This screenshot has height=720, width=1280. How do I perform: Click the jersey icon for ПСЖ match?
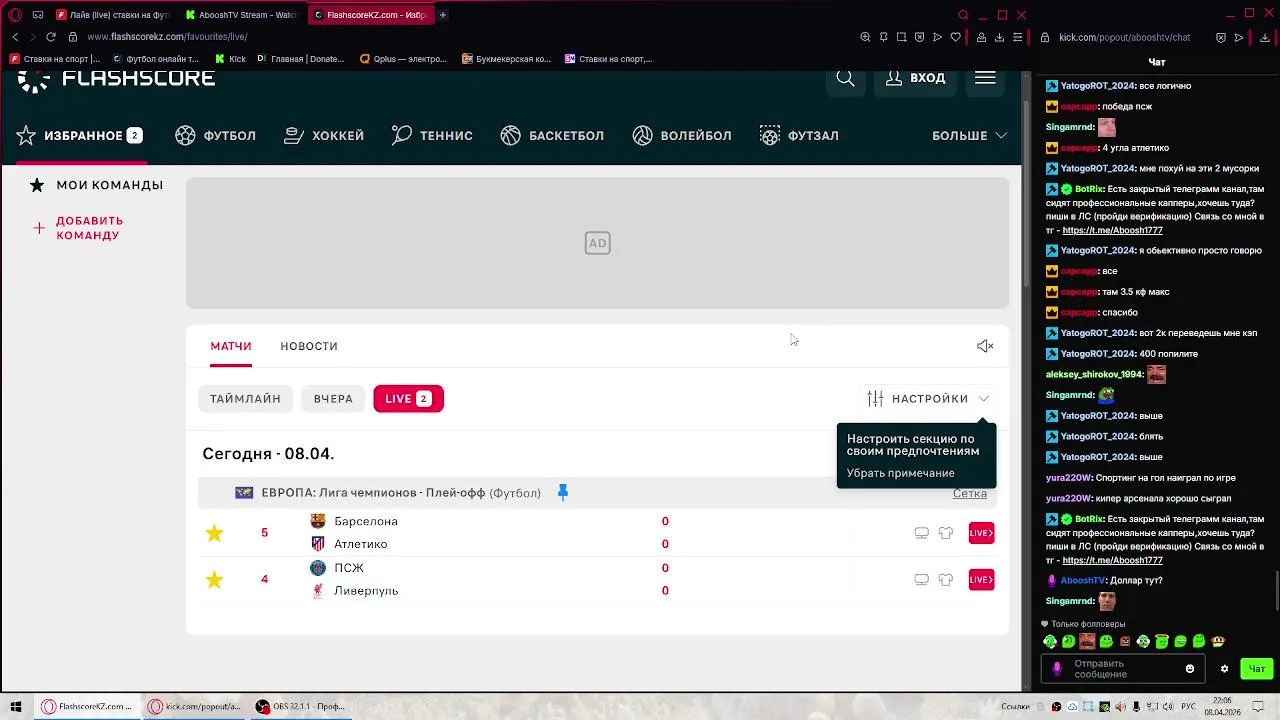(946, 580)
